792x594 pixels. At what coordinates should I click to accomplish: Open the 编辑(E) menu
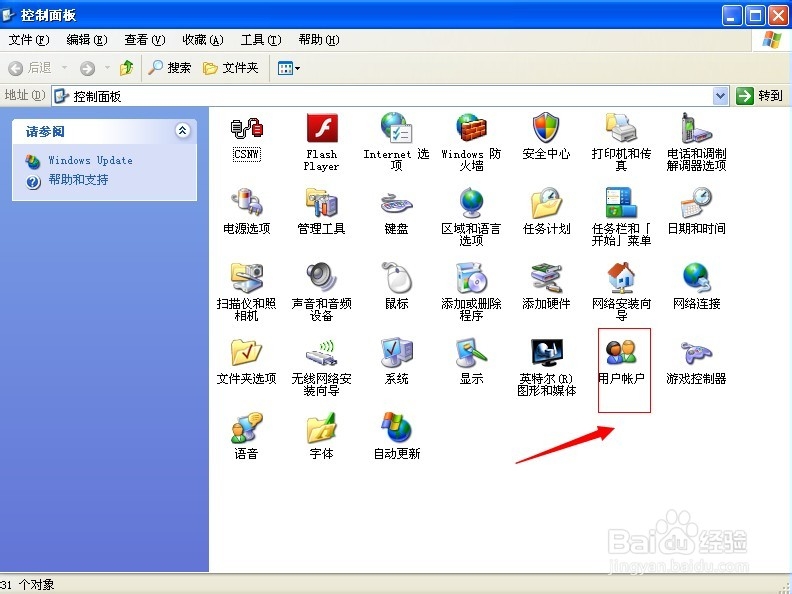(86, 40)
